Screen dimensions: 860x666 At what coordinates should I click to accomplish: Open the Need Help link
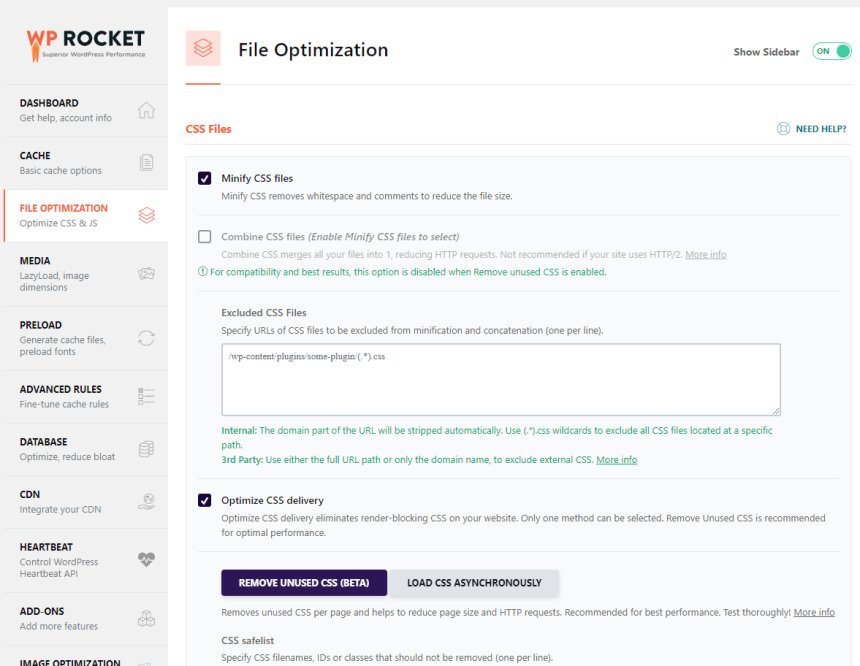point(811,129)
